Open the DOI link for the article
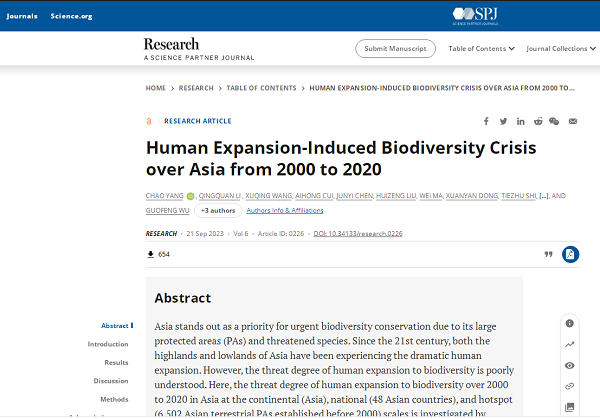The image size is (600, 419). coord(358,233)
